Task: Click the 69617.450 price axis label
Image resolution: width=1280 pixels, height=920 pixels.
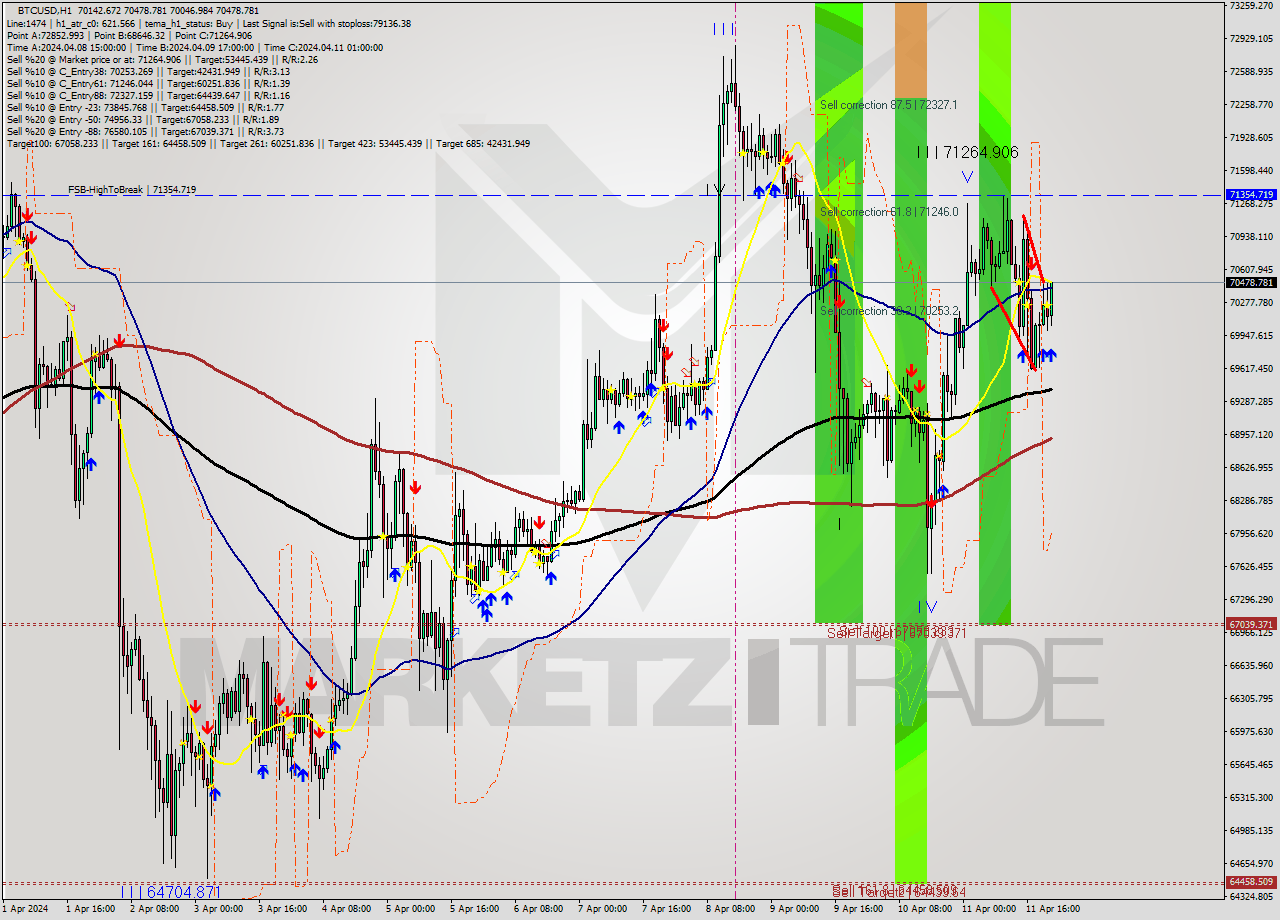Action: click(x=1251, y=369)
